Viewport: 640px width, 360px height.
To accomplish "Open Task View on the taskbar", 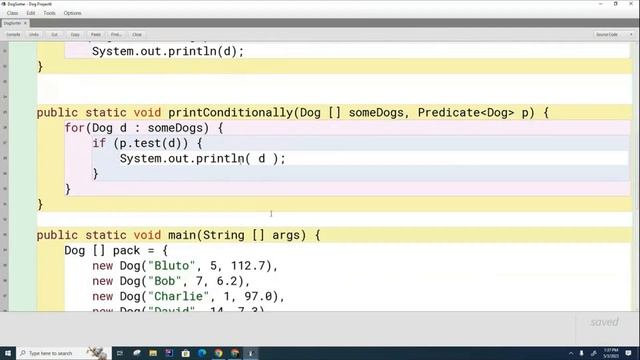I will [x=120, y=353].
